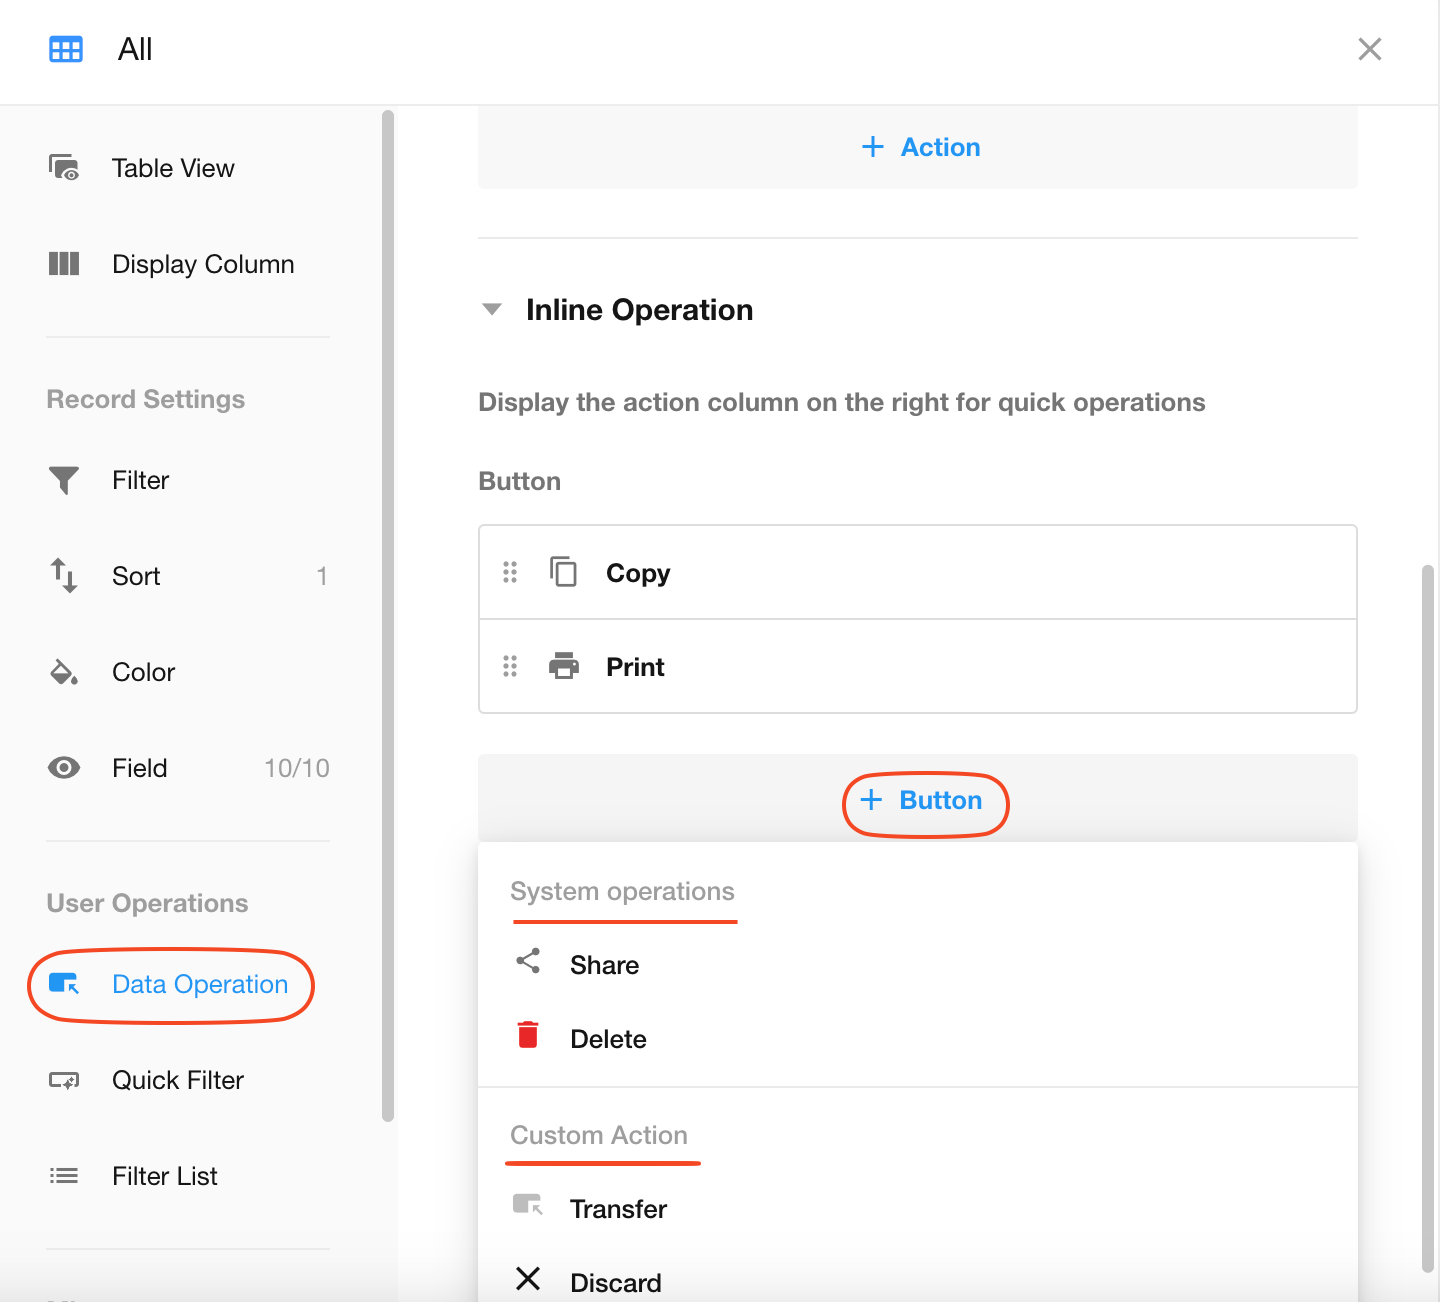Open the Data Operation settings

(199, 985)
